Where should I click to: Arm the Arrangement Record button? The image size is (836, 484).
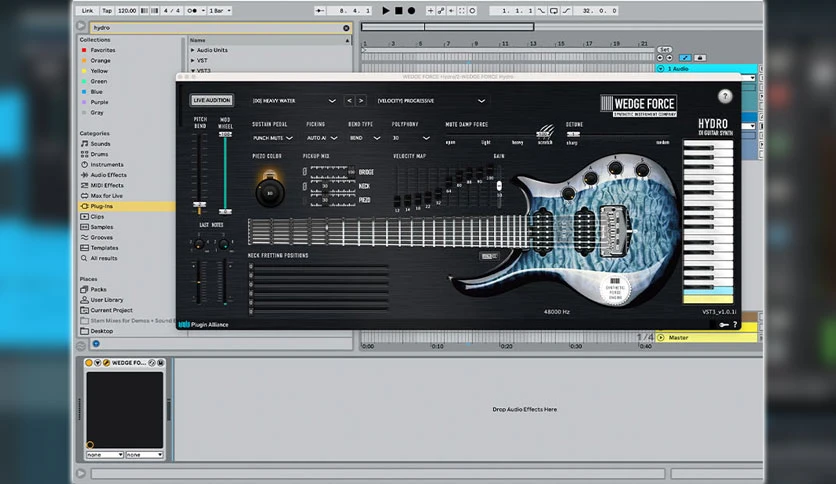412,11
